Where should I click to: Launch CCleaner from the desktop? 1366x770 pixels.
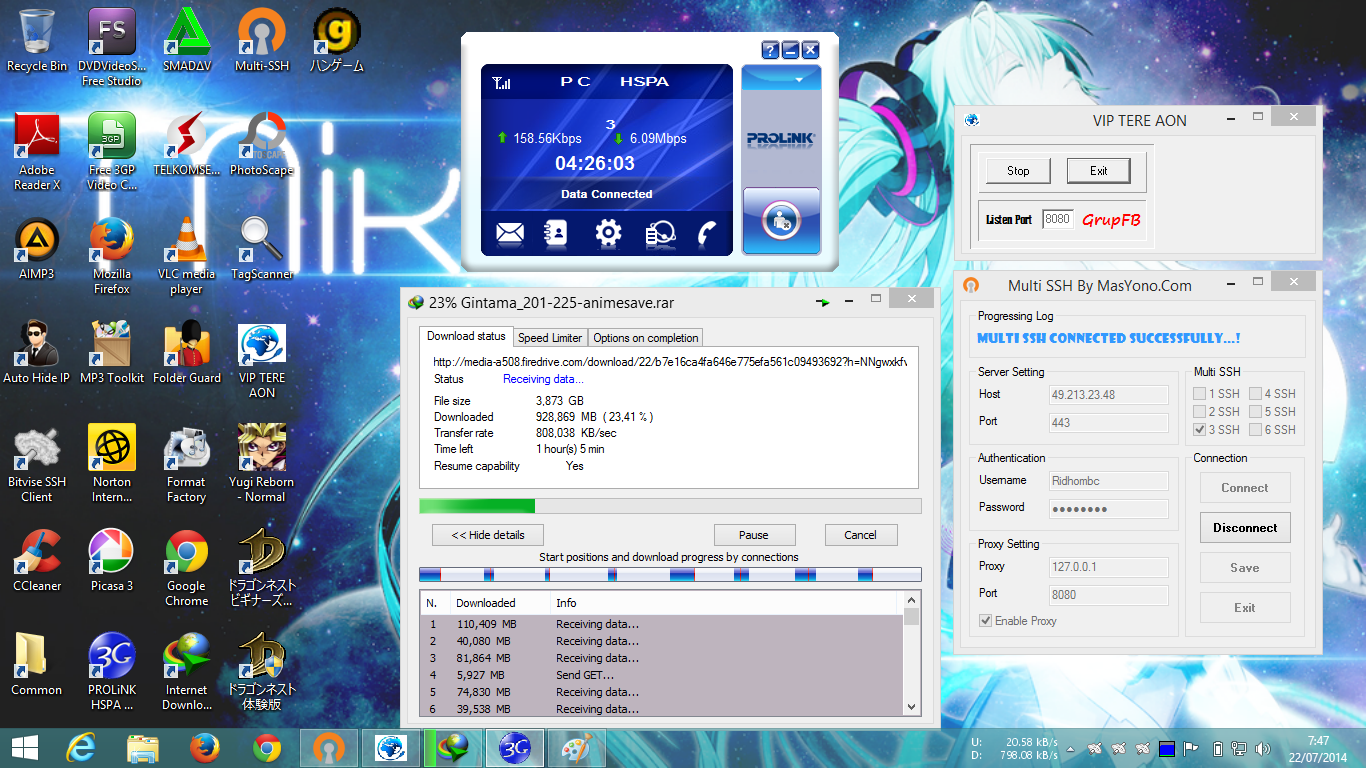point(37,559)
